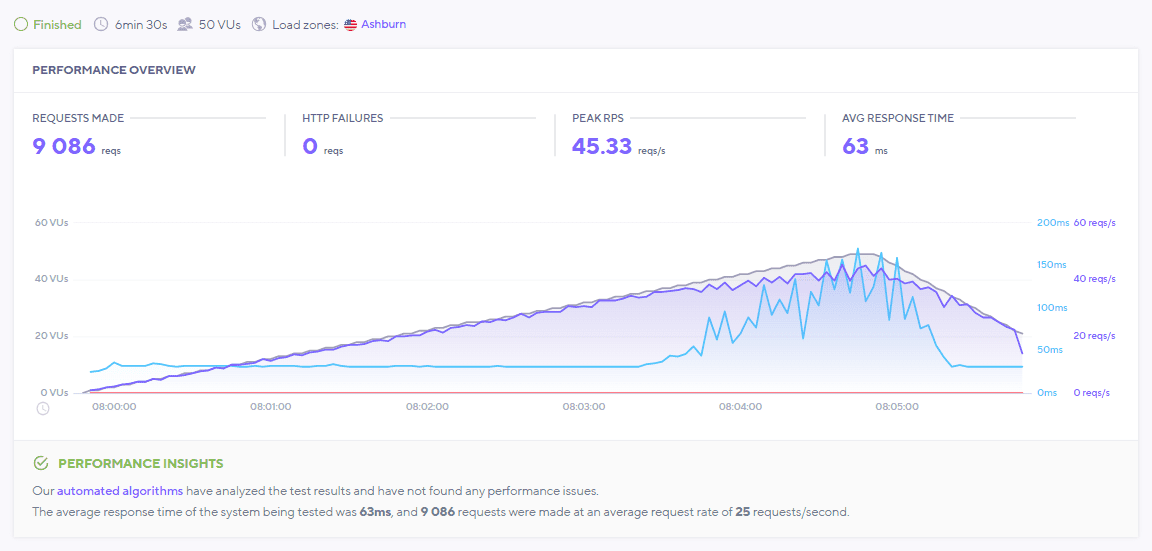Click the users icon next to 50 VUs
Image resolution: width=1152 pixels, height=551 pixels.
tap(185, 24)
